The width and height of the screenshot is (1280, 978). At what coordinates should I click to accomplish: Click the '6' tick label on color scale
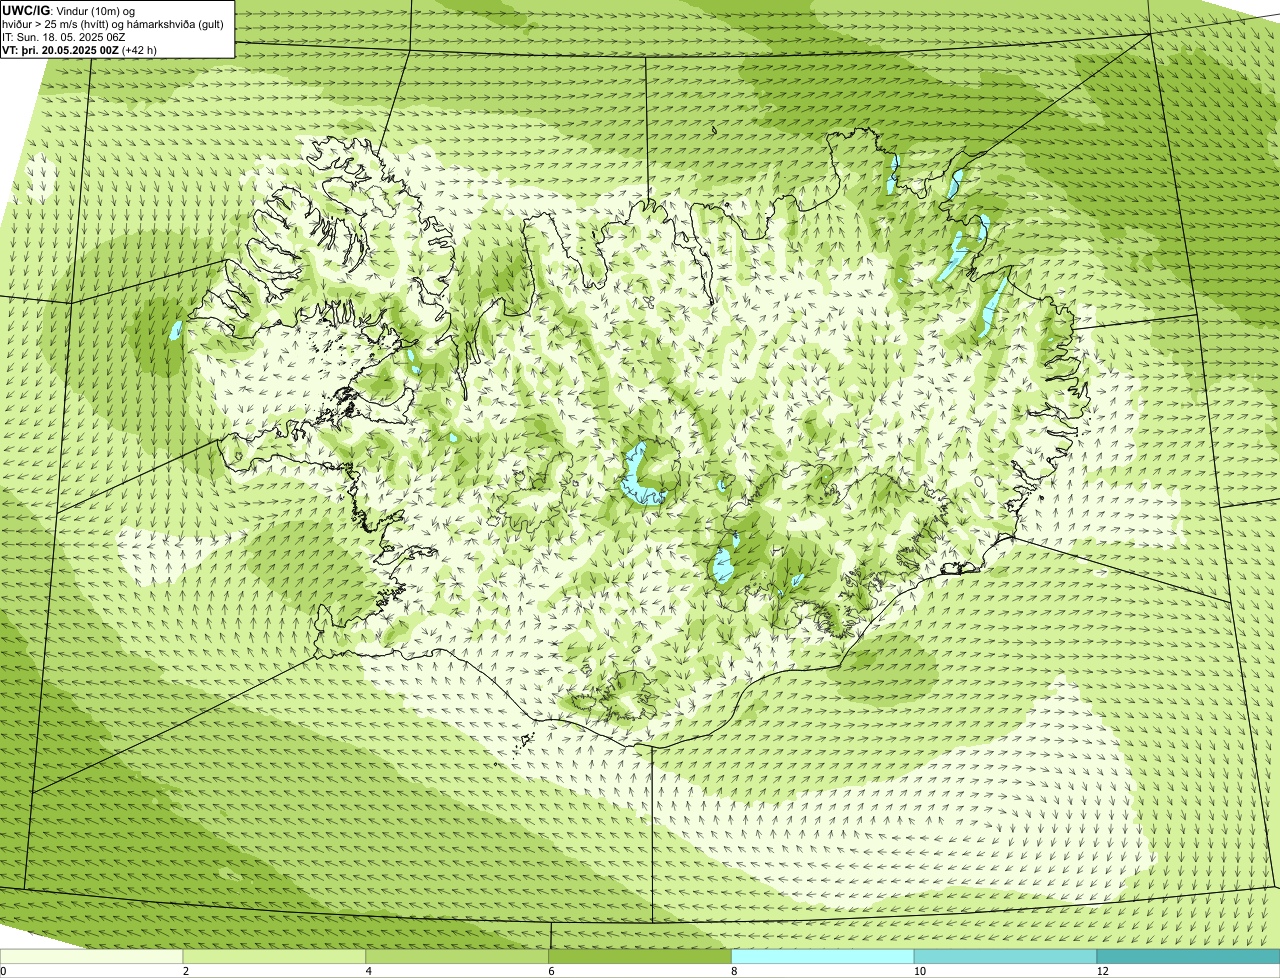[x=551, y=971]
